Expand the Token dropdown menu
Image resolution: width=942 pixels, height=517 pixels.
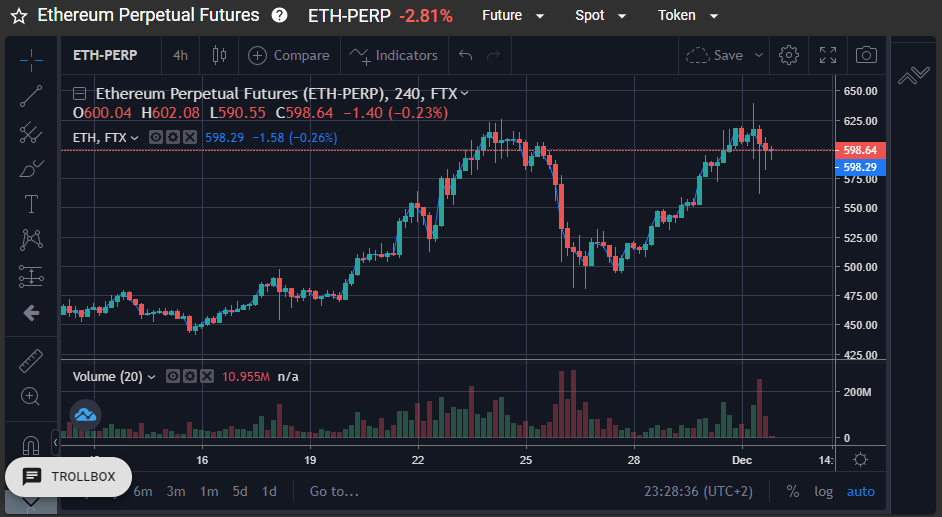coord(688,16)
